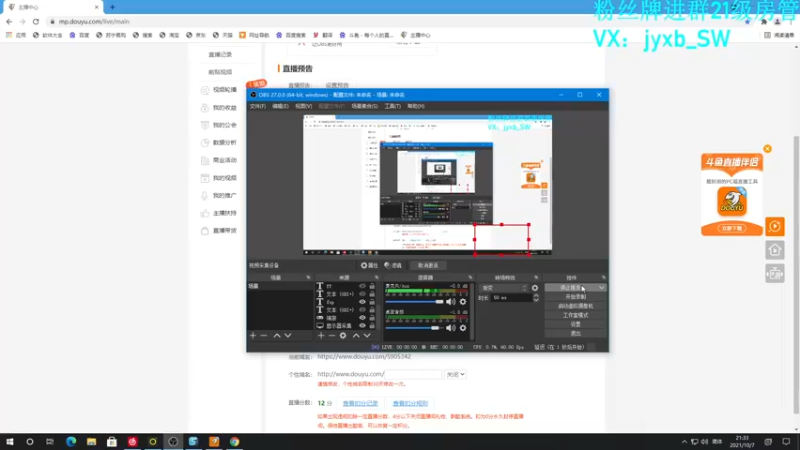Screen dimensions: 800x450
Task: Open Microsoft Edge from the taskbar
Action: 71,442
